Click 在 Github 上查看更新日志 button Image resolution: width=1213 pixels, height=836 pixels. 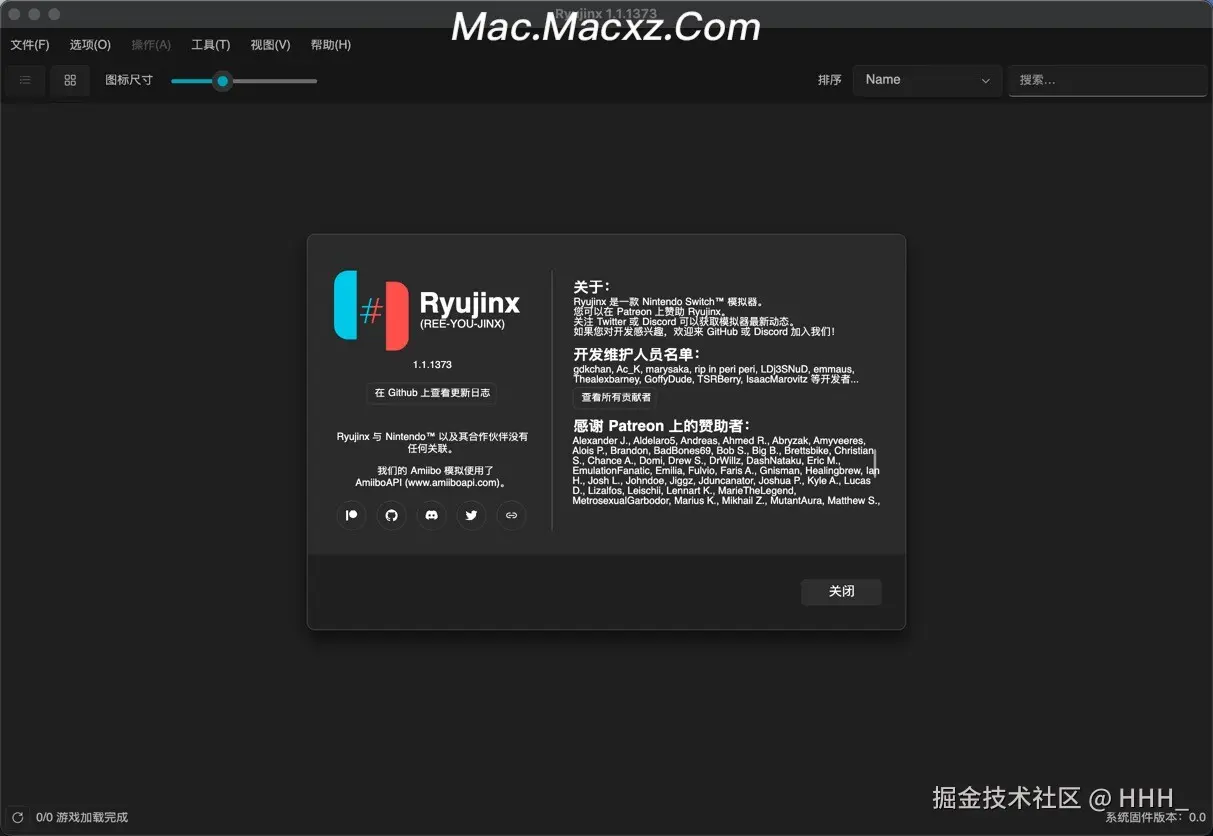[x=432, y=393]
